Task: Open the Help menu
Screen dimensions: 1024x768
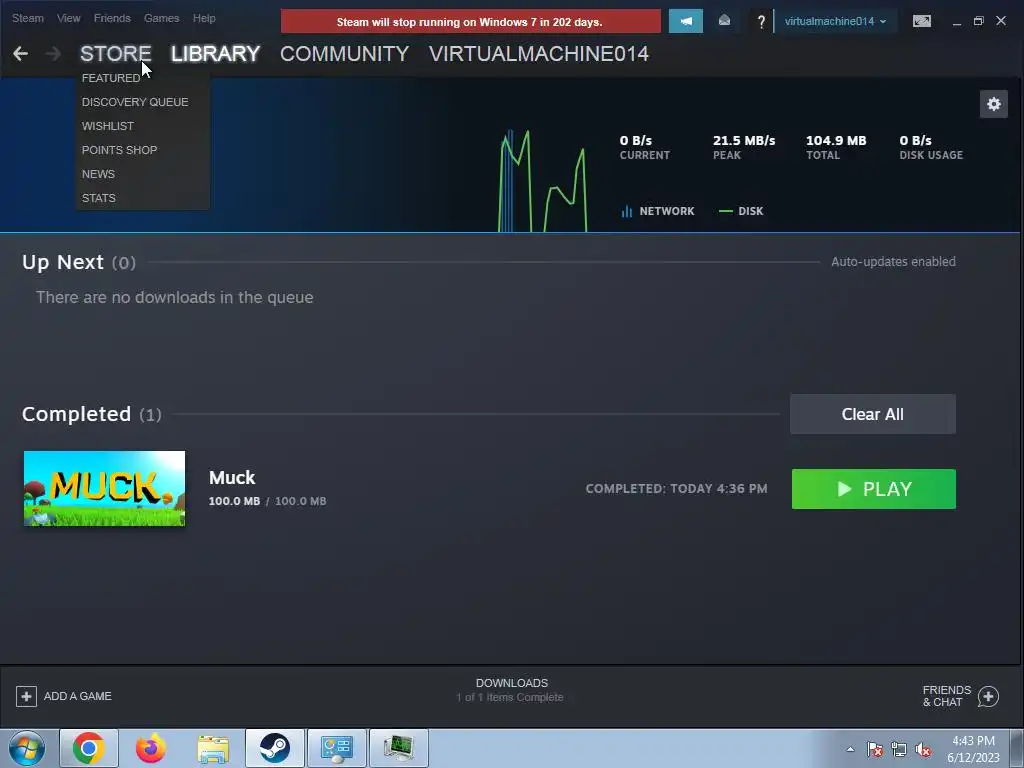Action: 204,18
